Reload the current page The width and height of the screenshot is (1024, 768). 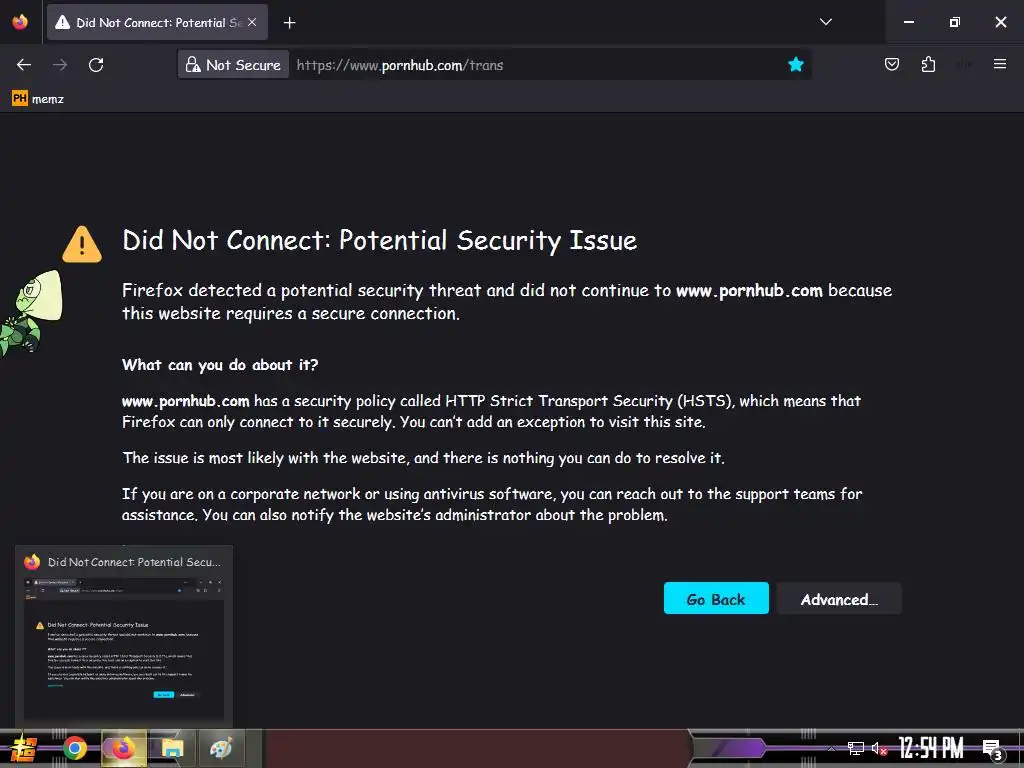(x=96, y=65)
